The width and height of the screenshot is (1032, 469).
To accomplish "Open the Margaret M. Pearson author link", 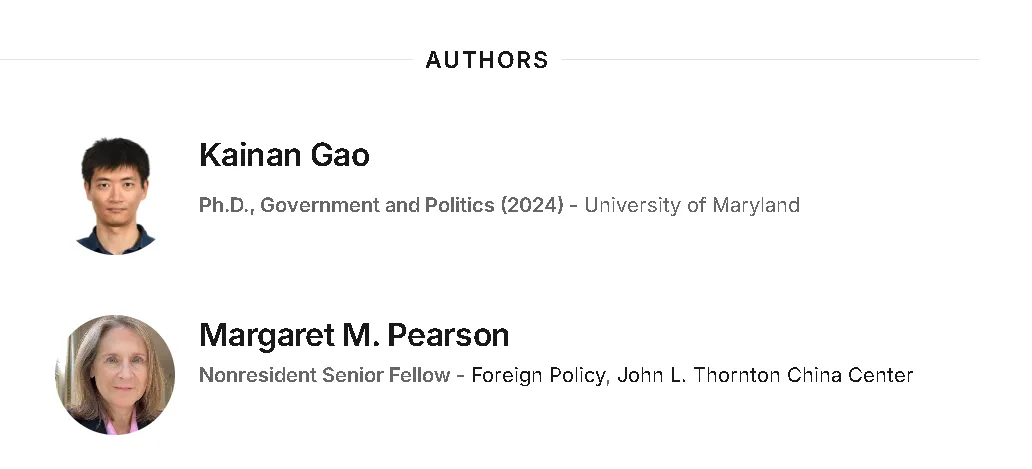I will click(354, 334).
